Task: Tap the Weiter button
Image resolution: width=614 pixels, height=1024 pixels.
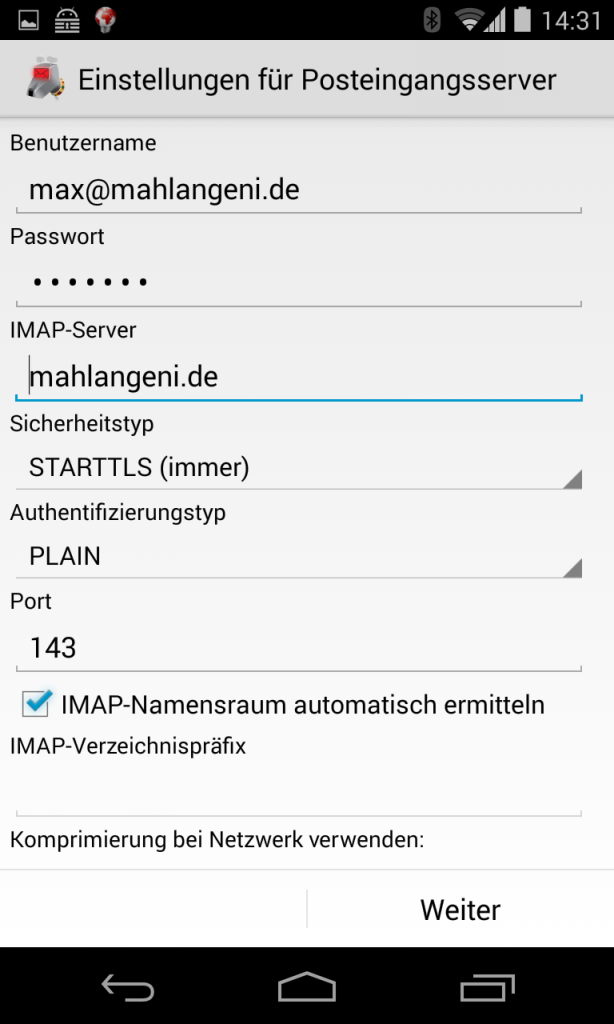Action: [460, 910]
